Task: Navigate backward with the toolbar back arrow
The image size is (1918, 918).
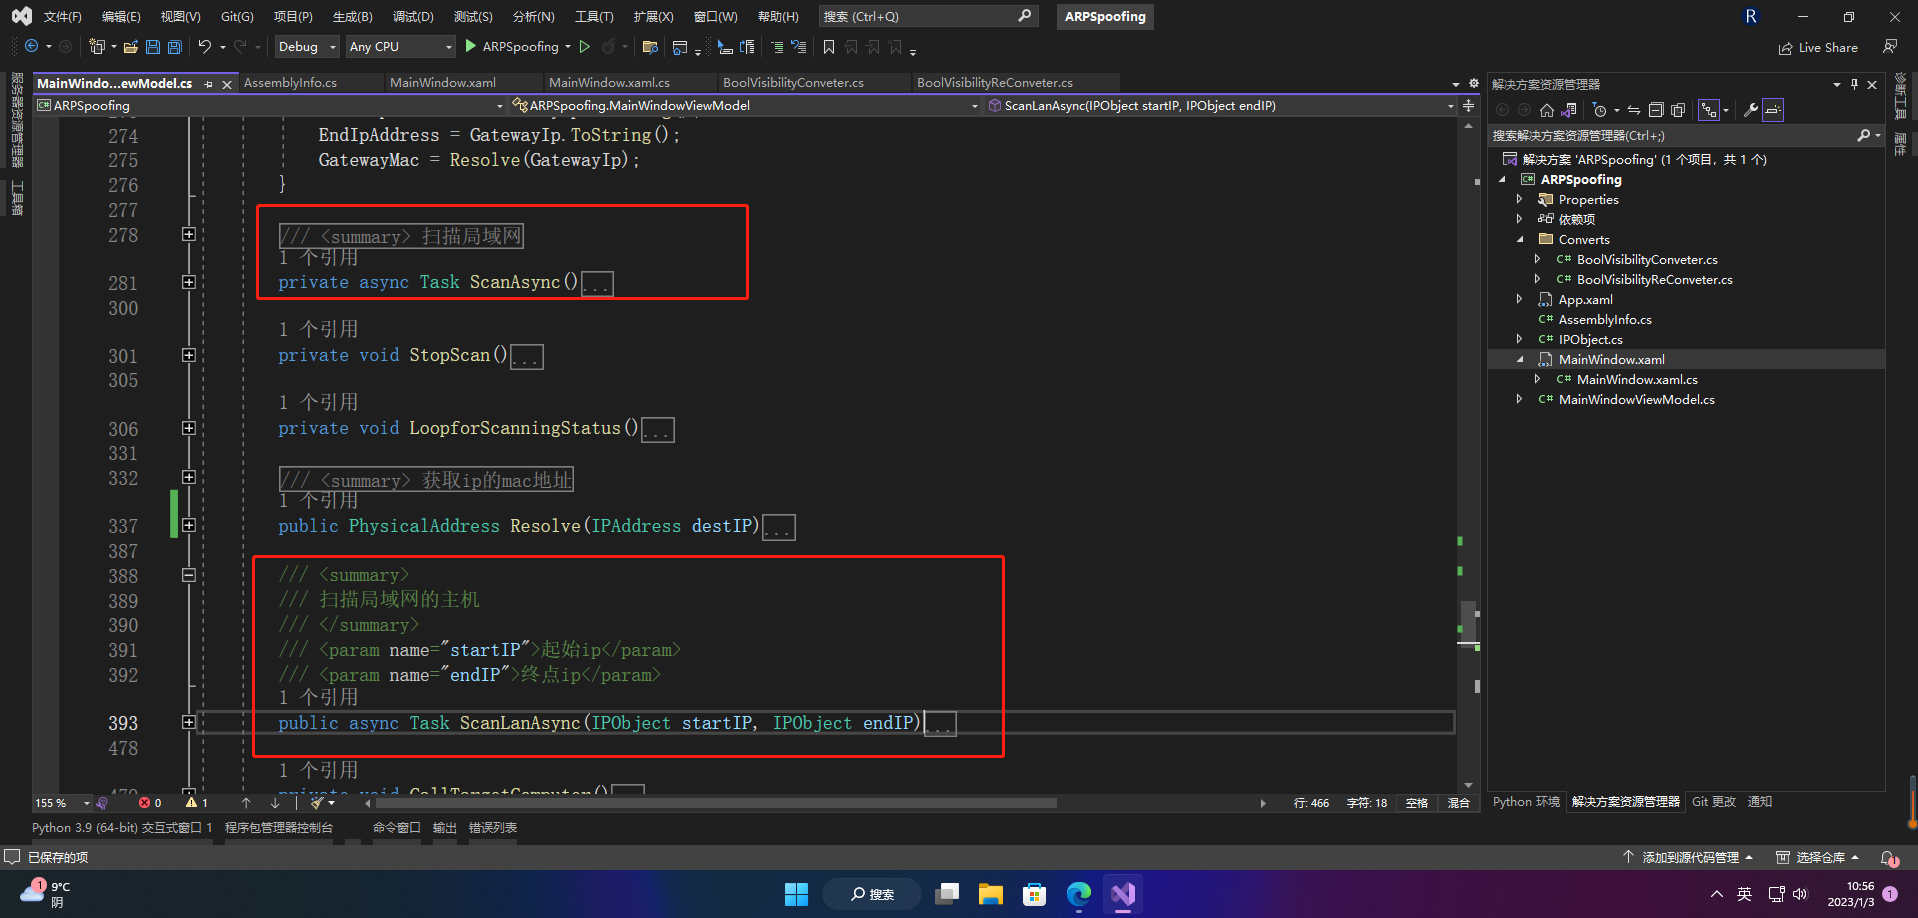Action: click(x=32, y=46)
